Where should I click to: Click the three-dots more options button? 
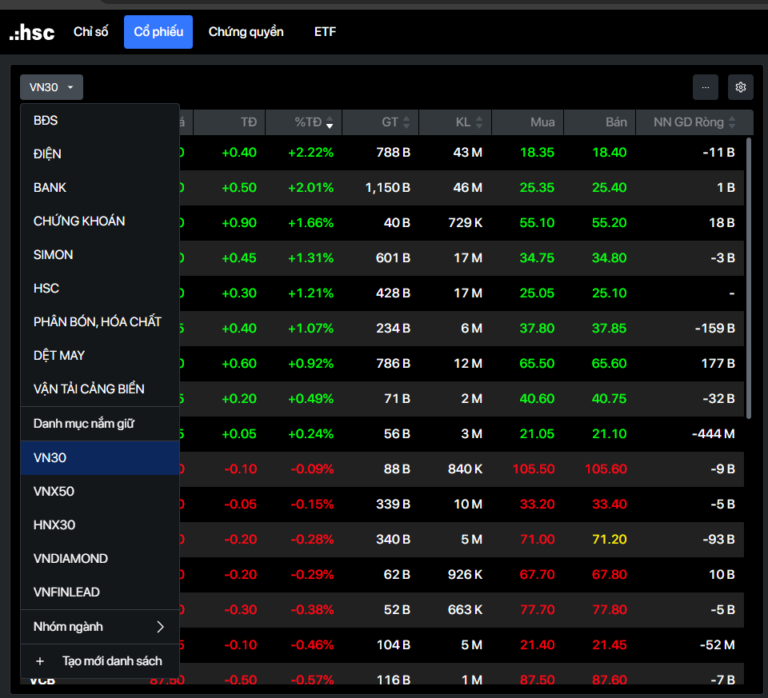705,88
